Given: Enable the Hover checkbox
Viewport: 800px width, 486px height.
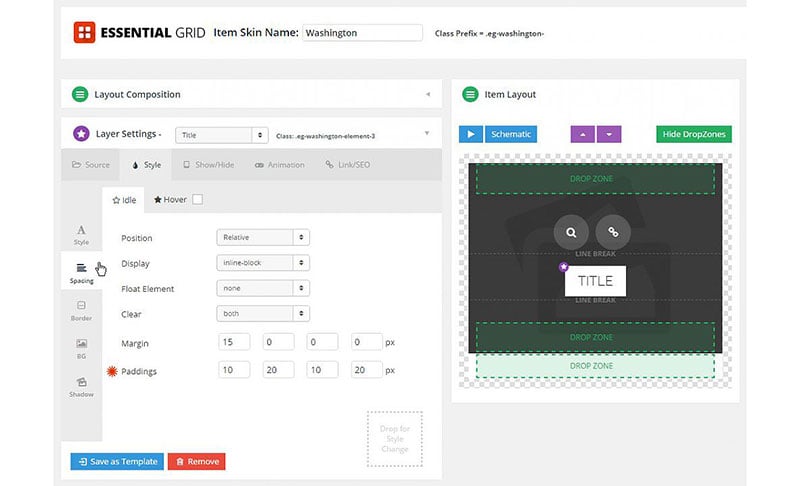Looking at the screenshot, I should [197, 199].
